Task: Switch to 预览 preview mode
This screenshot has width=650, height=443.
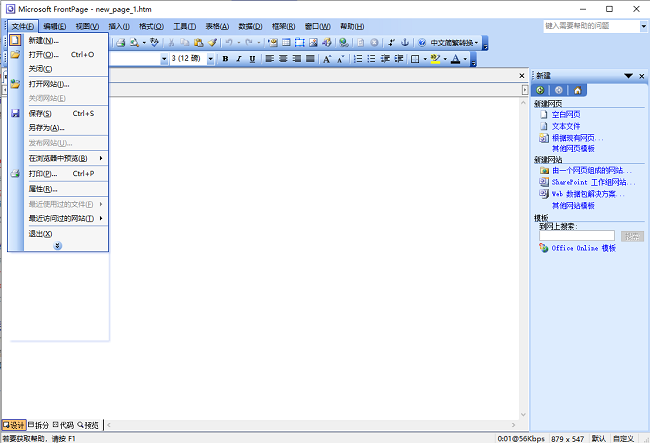Action: (89, 424)
